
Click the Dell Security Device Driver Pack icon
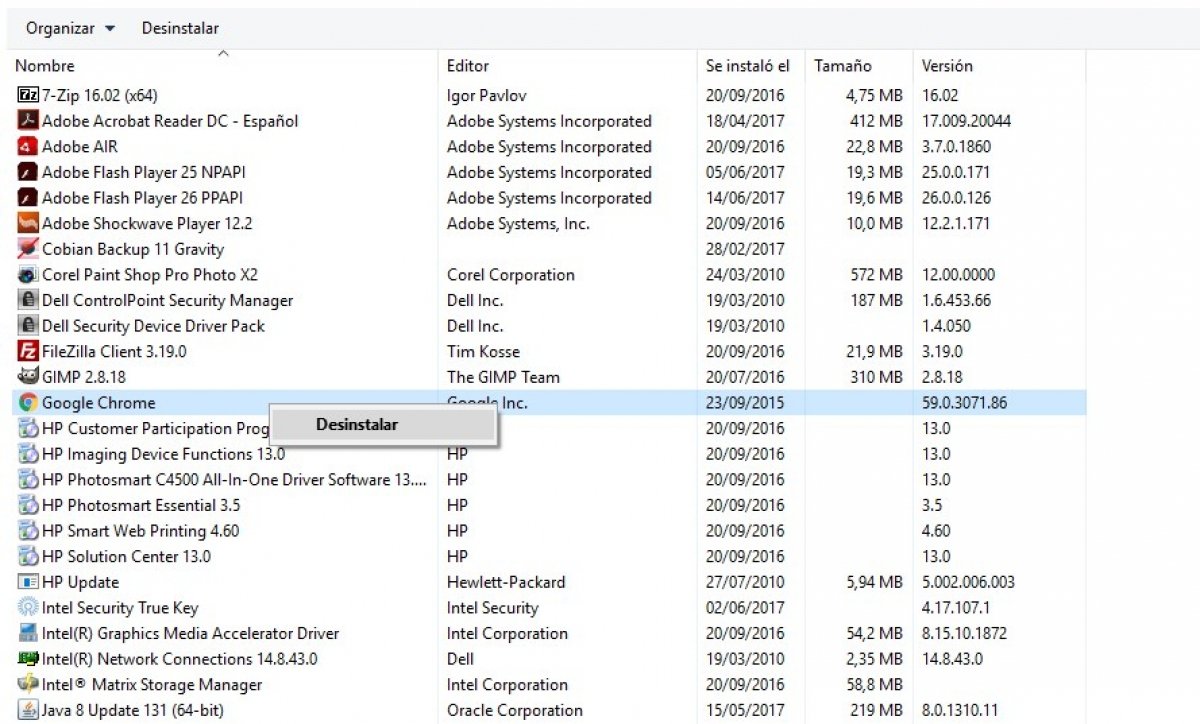point(28,326)
